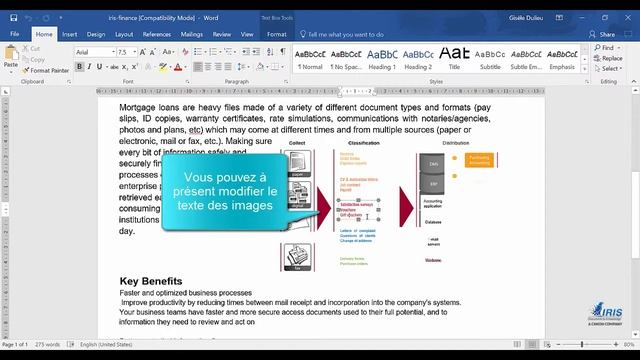Toggle Italic formatting

click(x=89, y=67)
